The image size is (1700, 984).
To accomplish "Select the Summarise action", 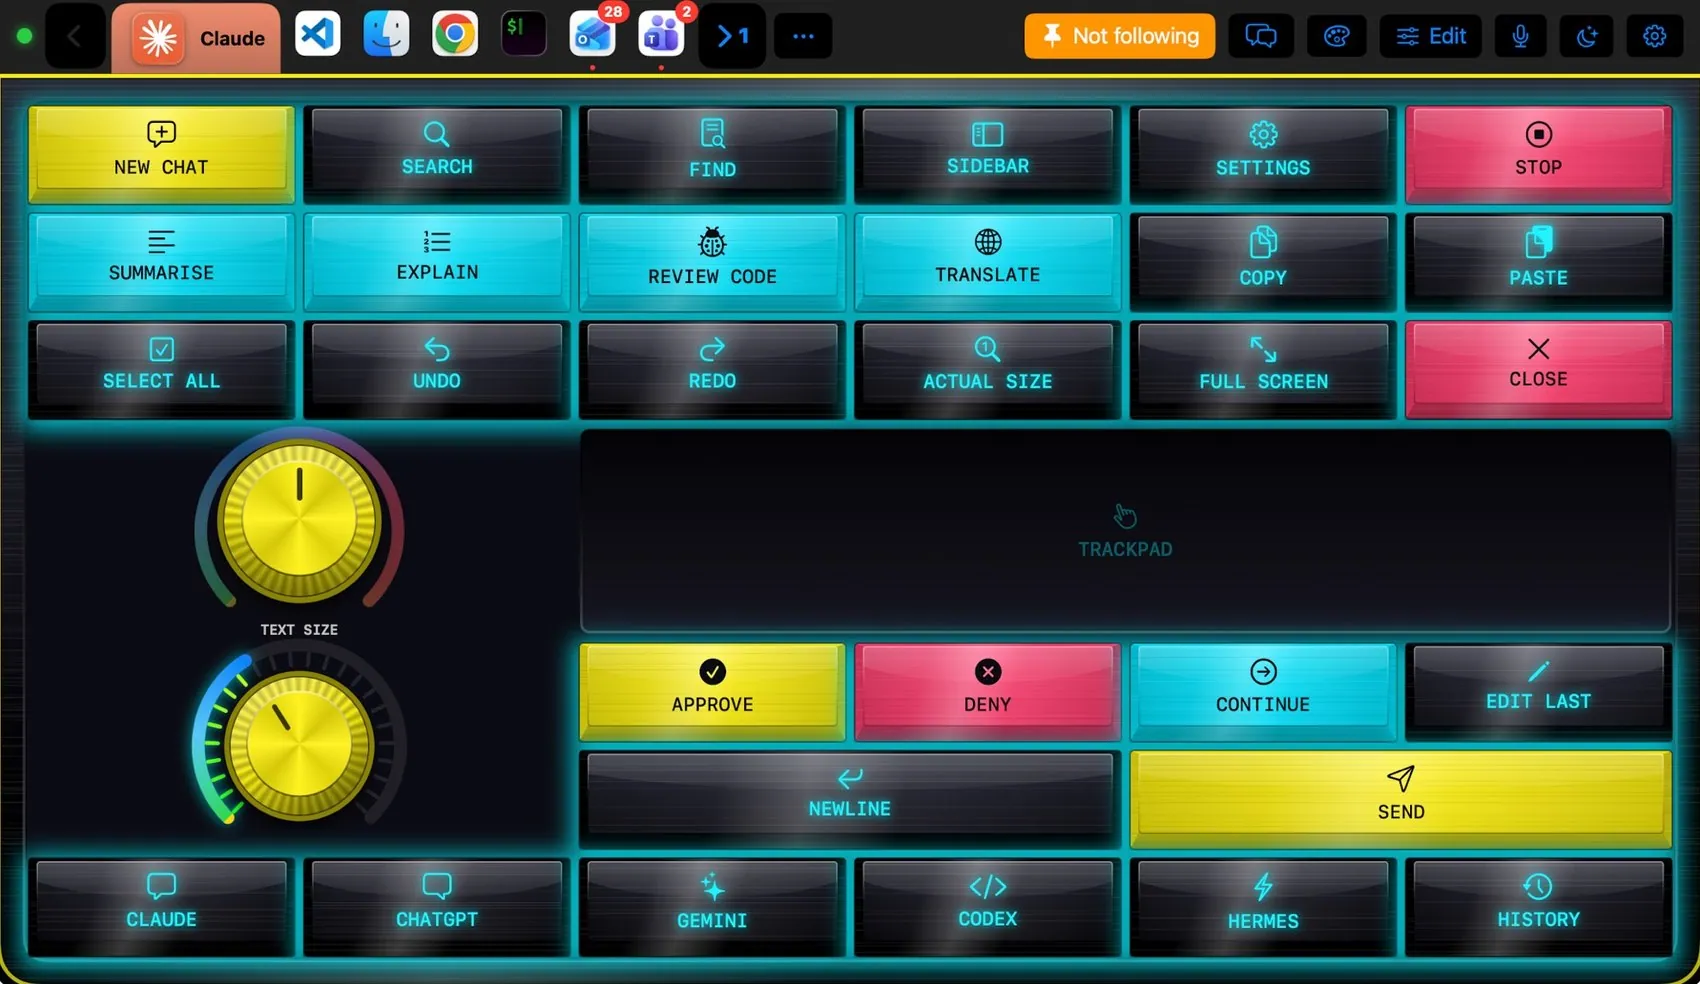I will pos(161,260).
